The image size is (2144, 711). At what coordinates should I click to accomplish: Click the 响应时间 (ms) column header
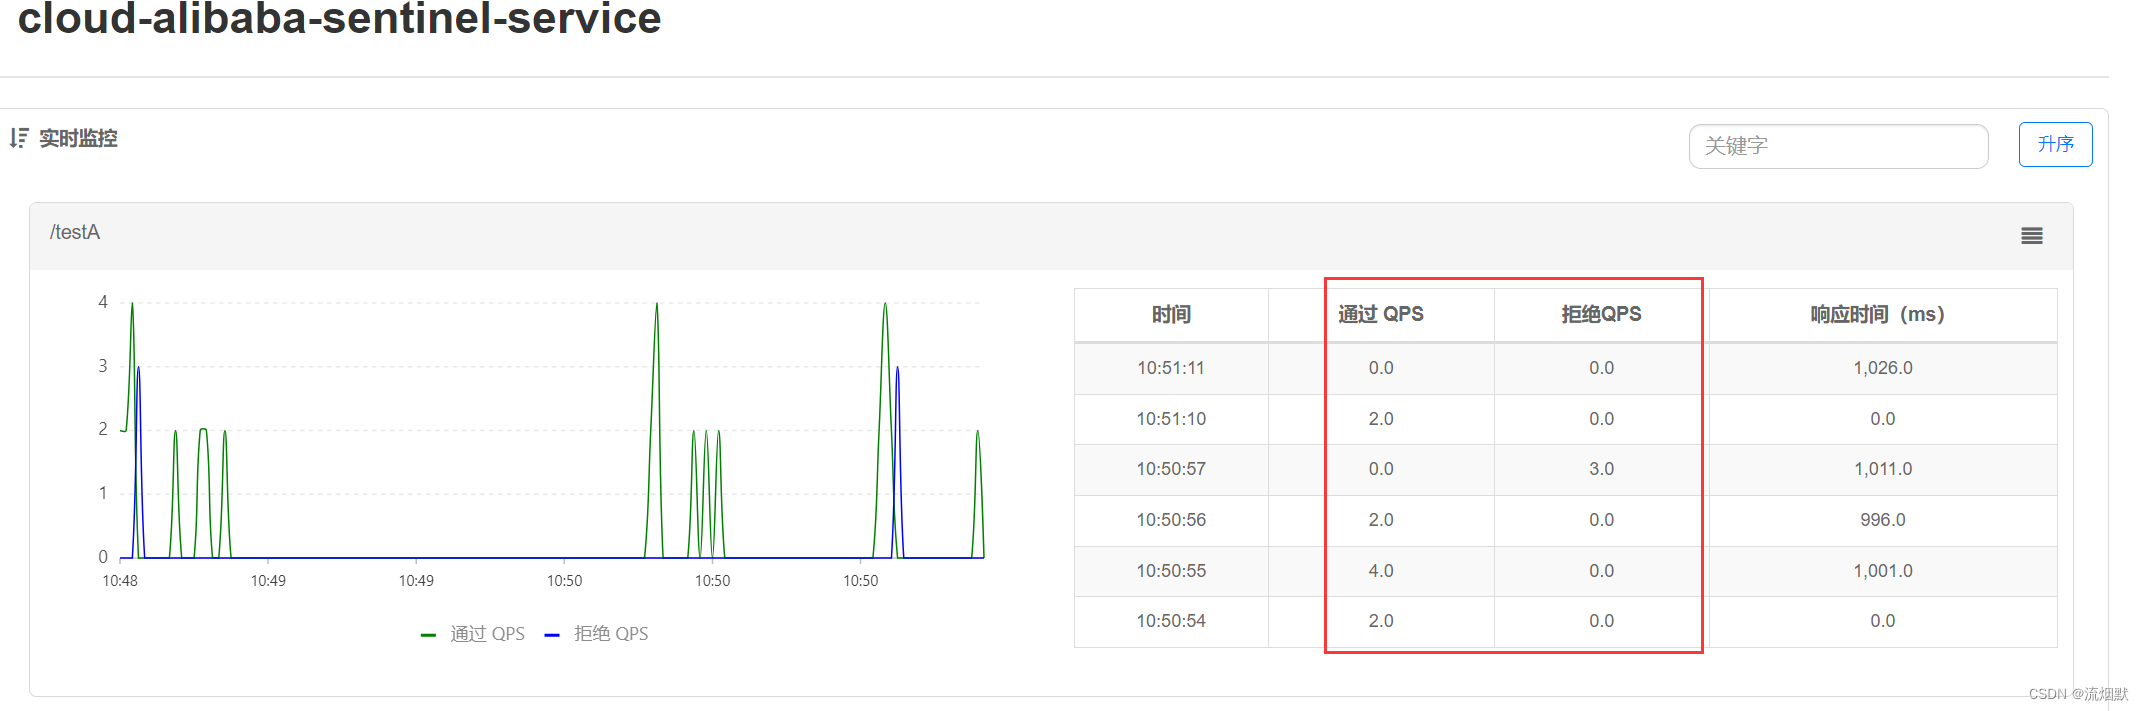point(1883,314)
